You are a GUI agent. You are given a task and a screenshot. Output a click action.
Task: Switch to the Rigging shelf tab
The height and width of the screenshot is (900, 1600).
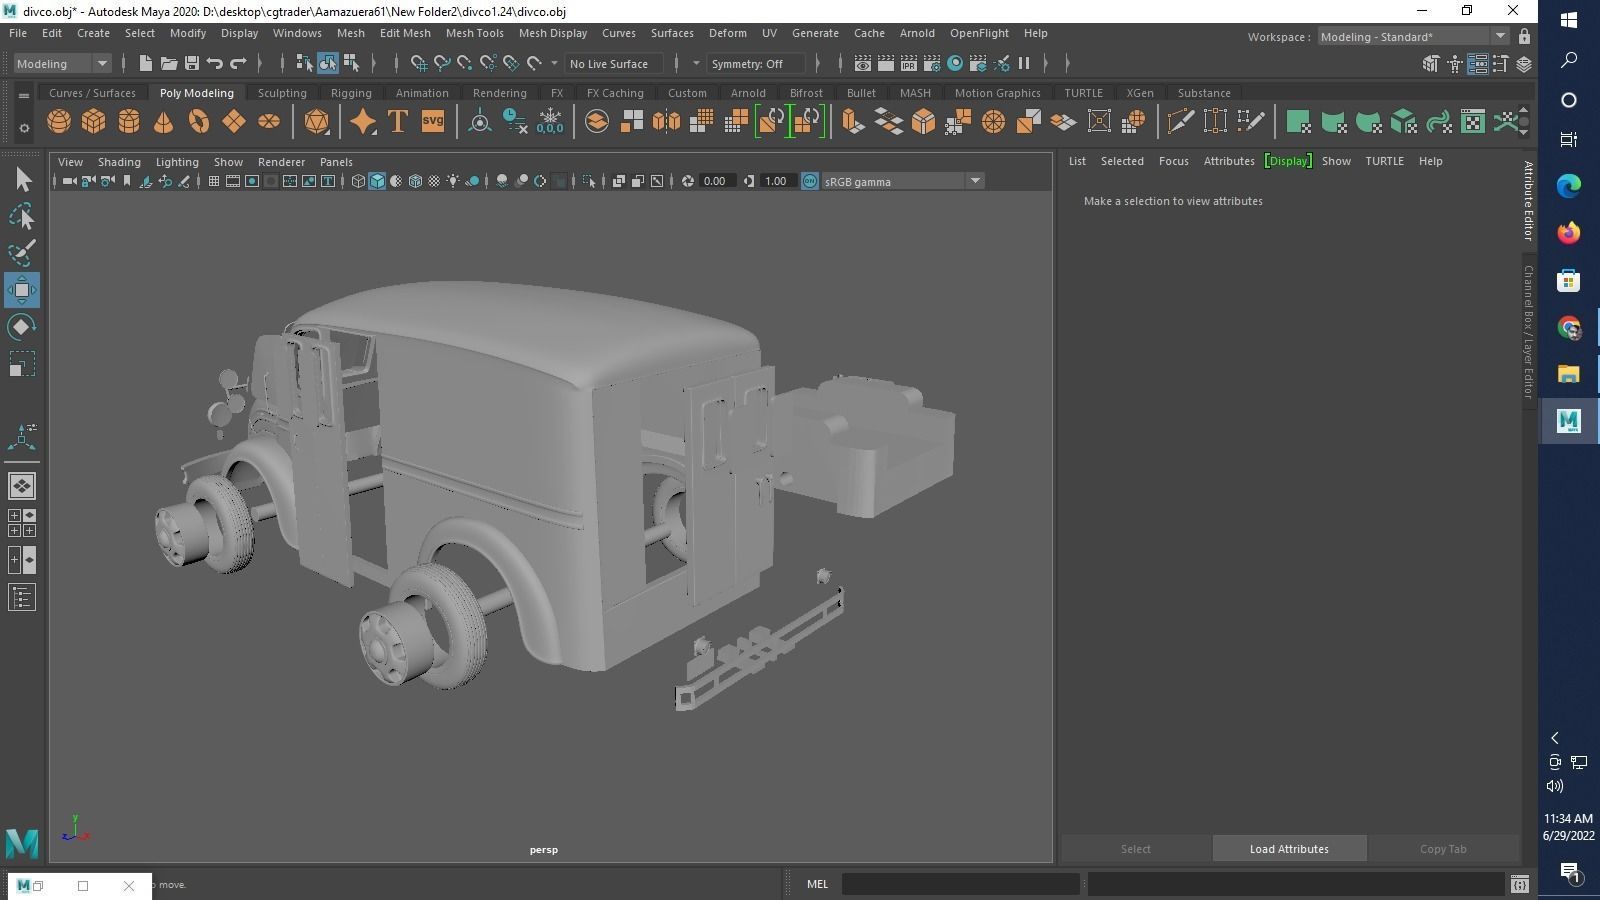click(x=351, y=93)
